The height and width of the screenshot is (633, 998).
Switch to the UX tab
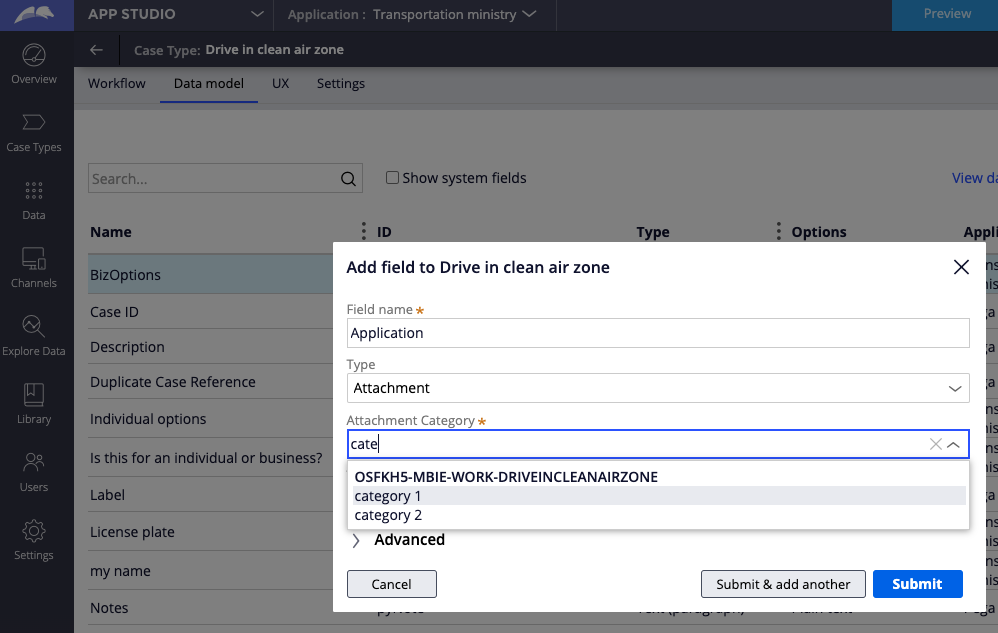(x=280, y=83)
